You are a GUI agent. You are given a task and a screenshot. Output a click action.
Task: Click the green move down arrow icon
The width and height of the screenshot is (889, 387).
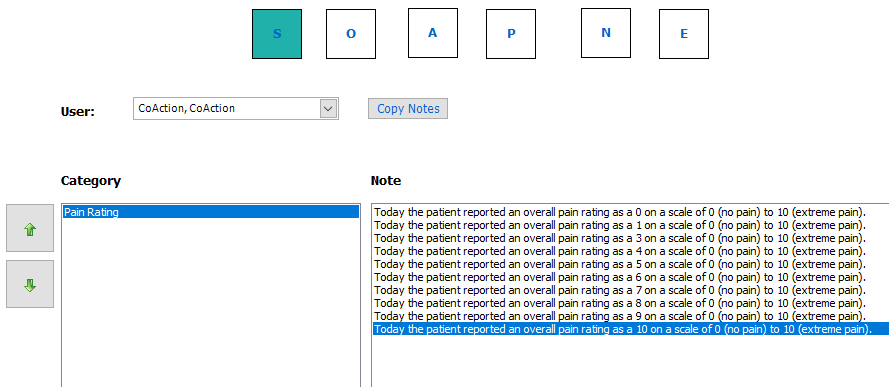point(30,285)
